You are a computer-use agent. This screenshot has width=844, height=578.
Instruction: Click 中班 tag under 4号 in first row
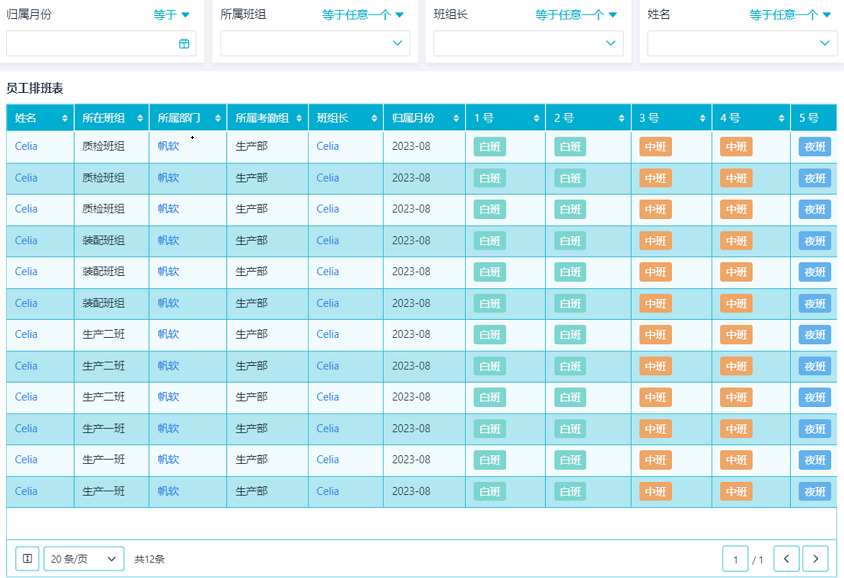736,147
